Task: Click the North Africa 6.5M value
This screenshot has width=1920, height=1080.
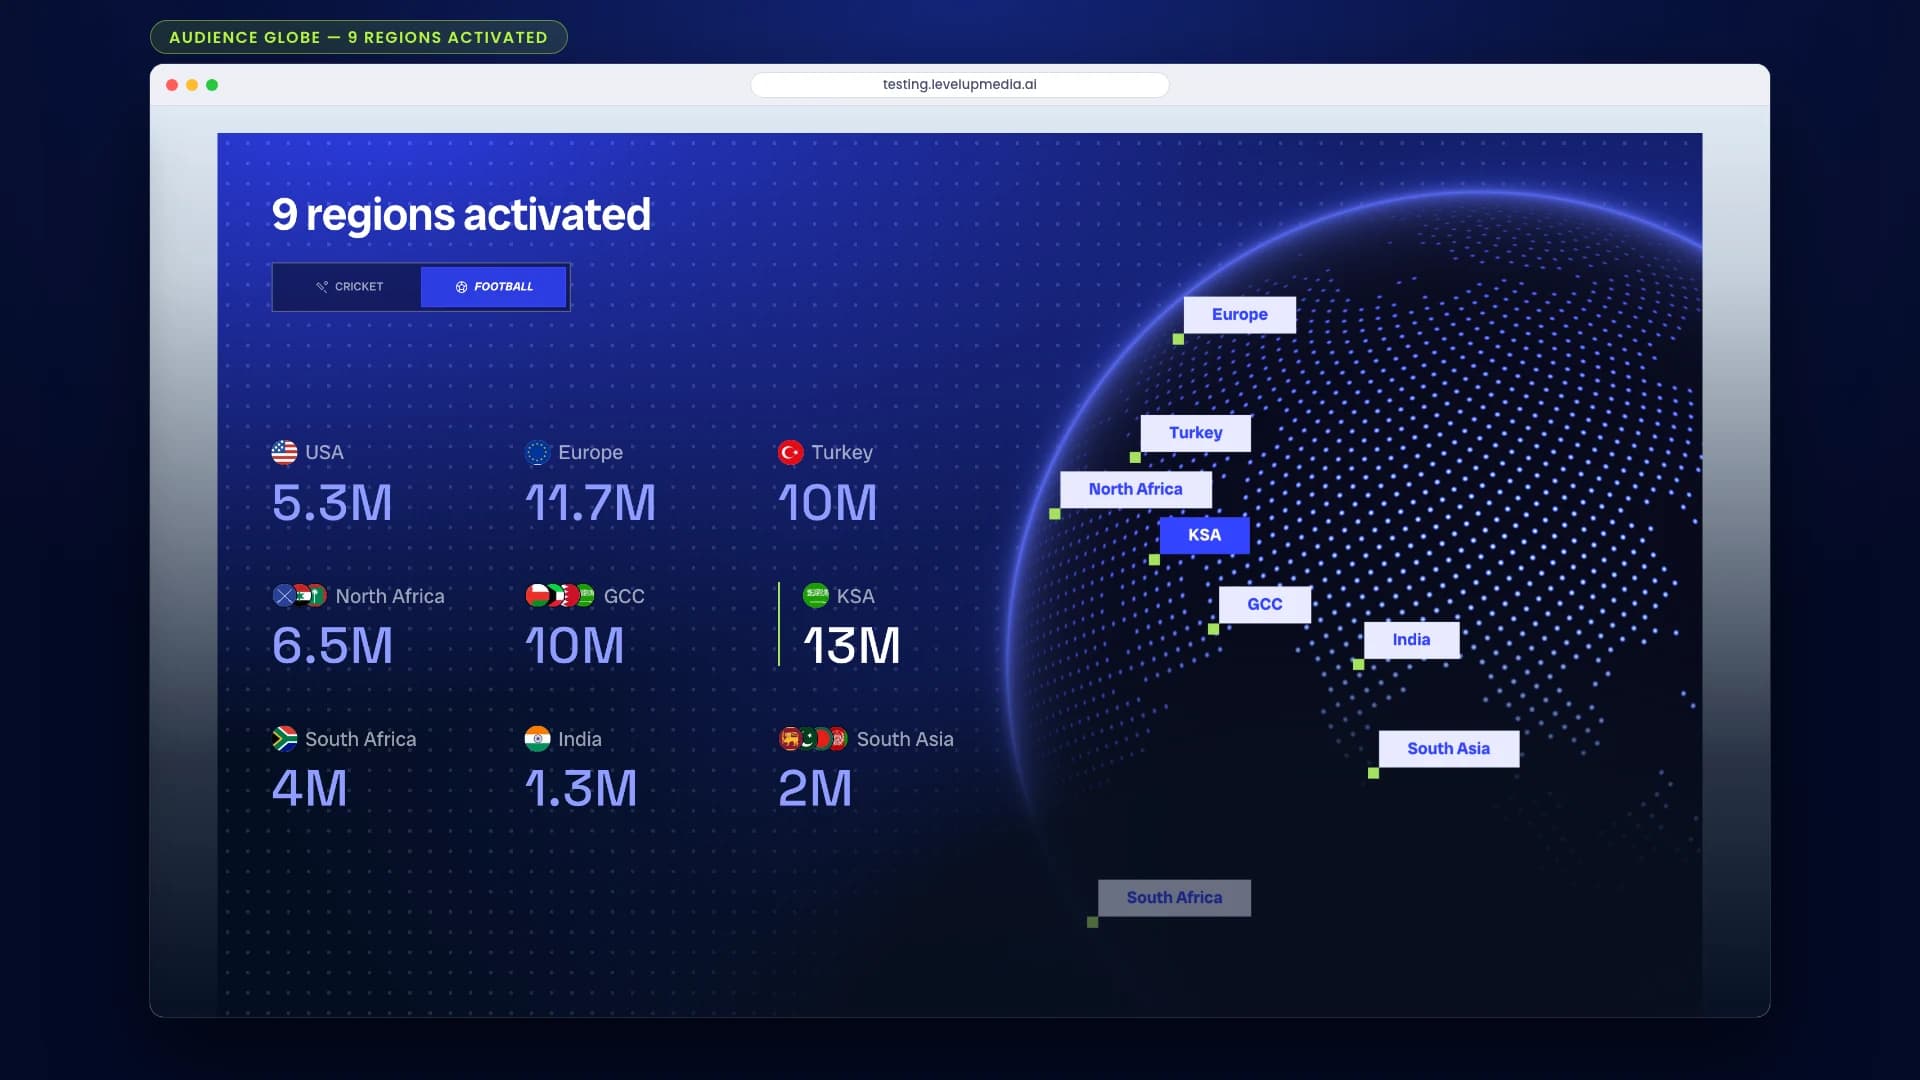Action: [332, 646]
